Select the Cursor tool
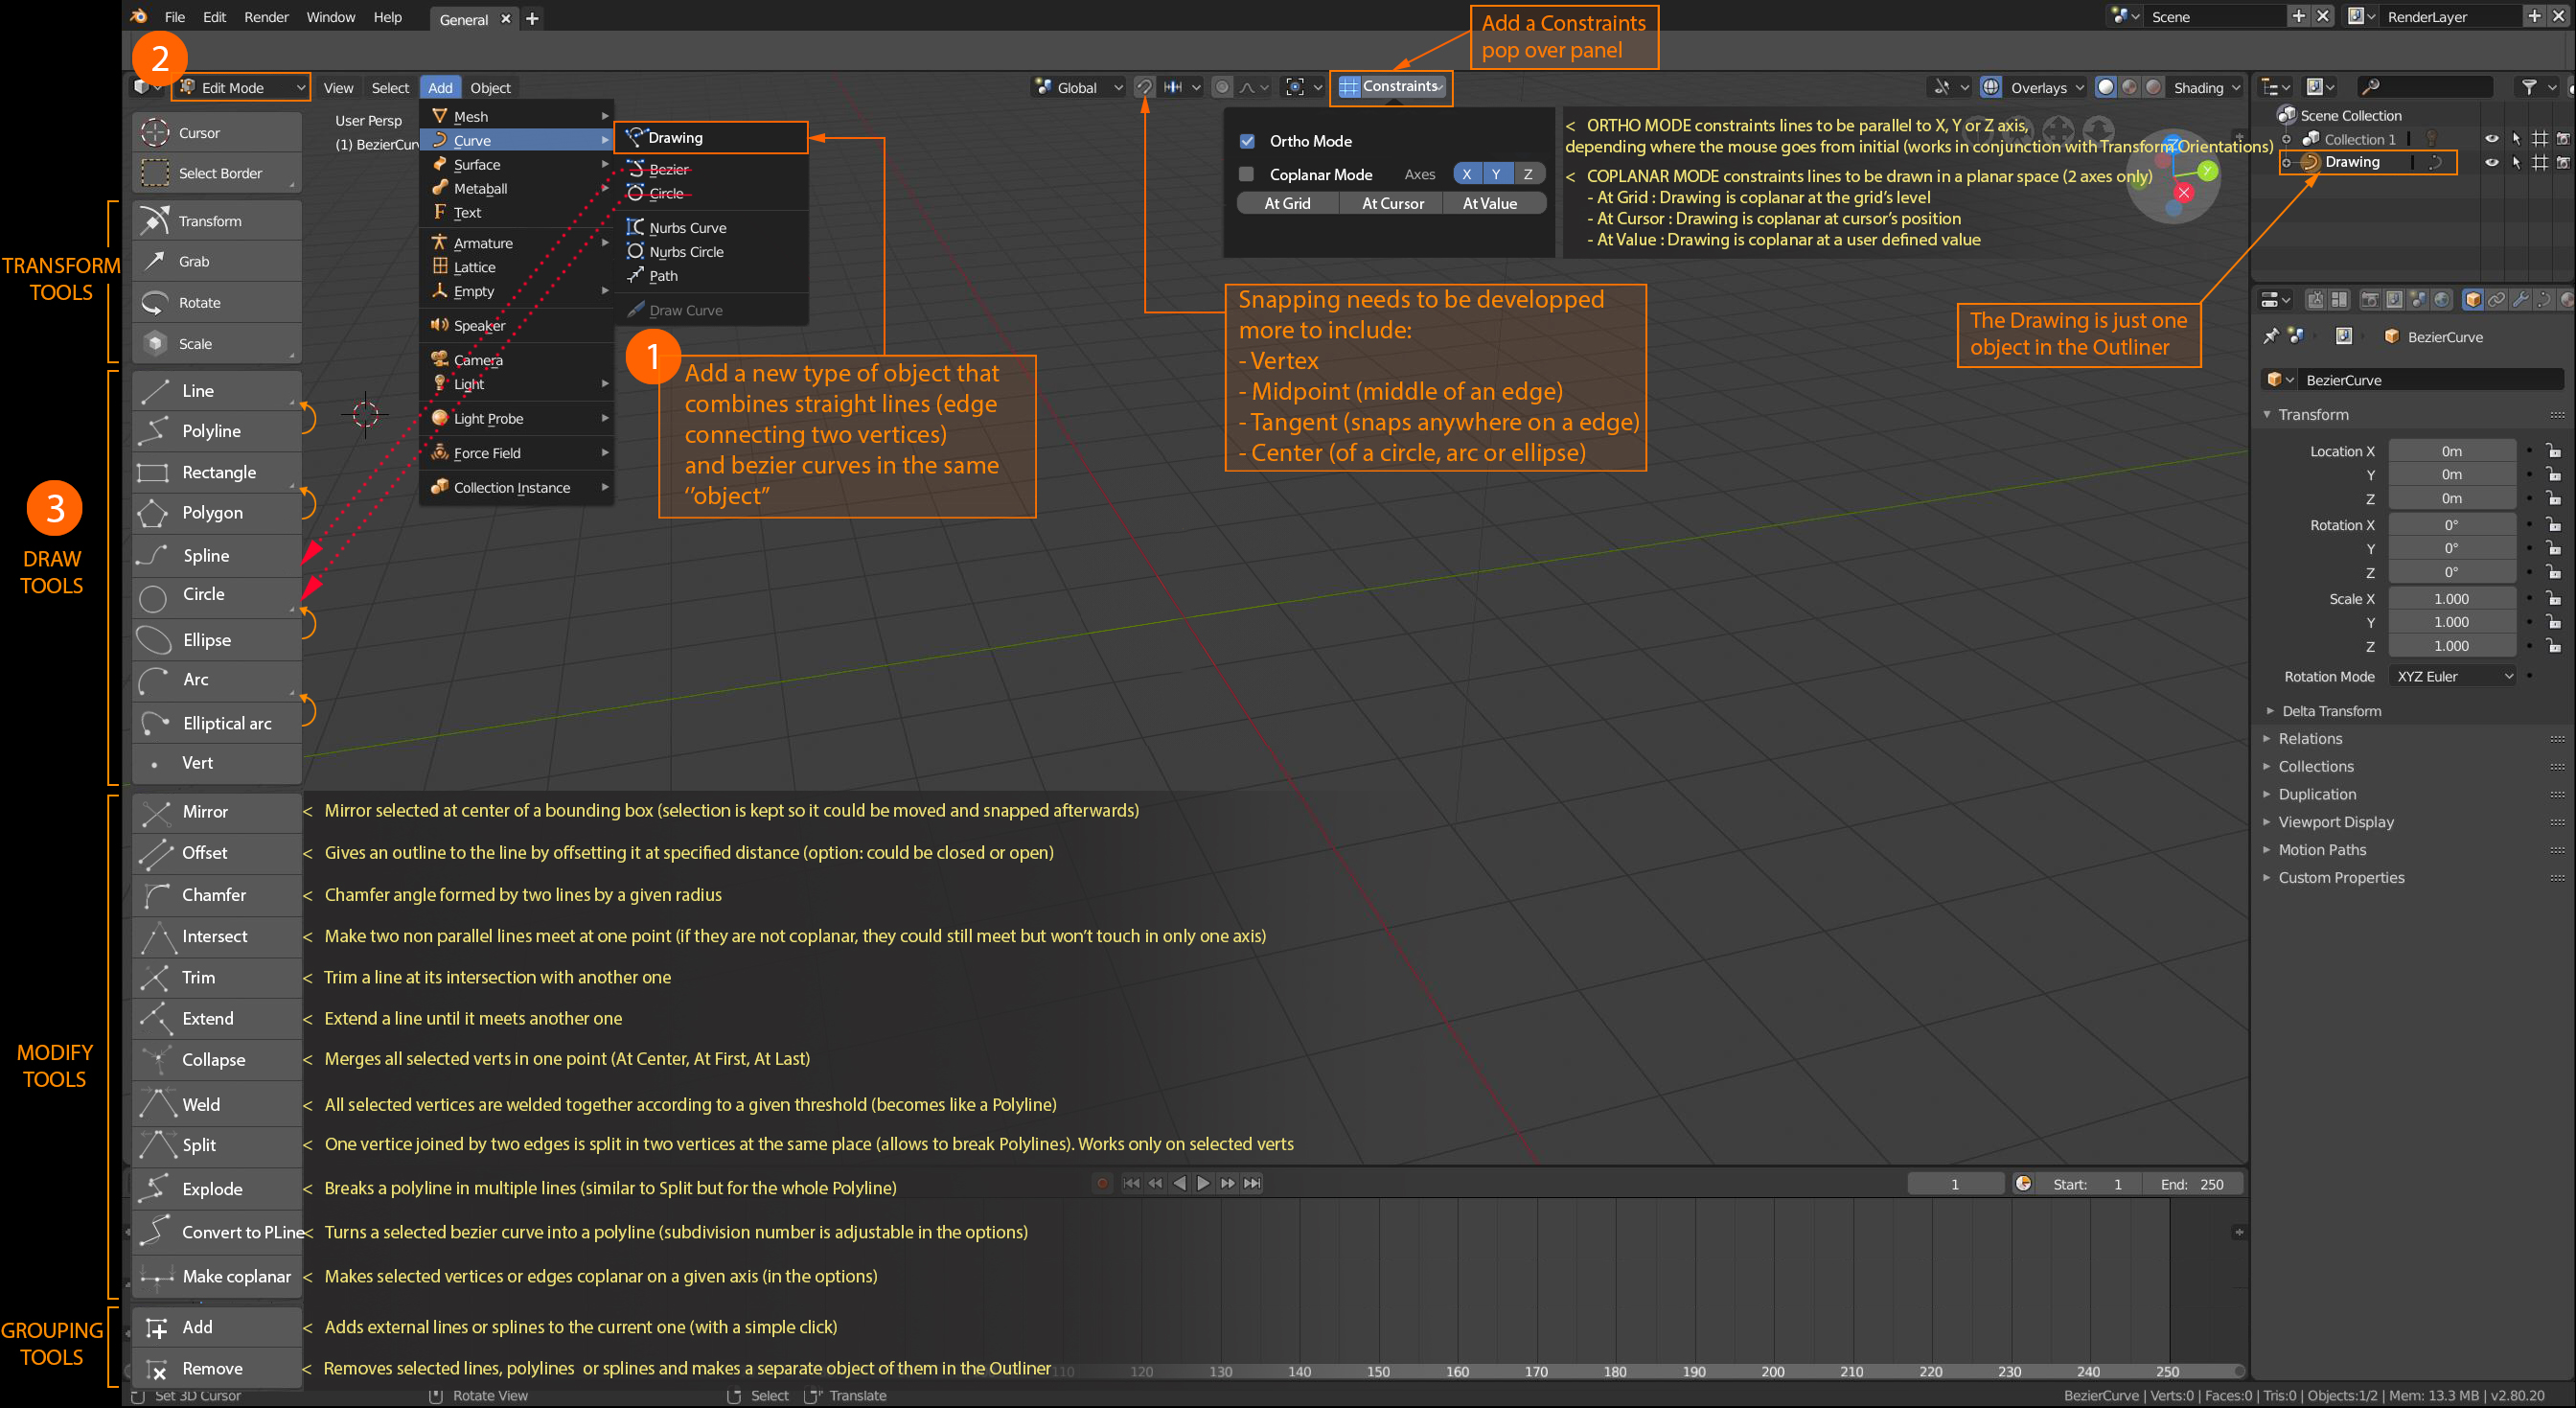 click(x=216, y=132)
